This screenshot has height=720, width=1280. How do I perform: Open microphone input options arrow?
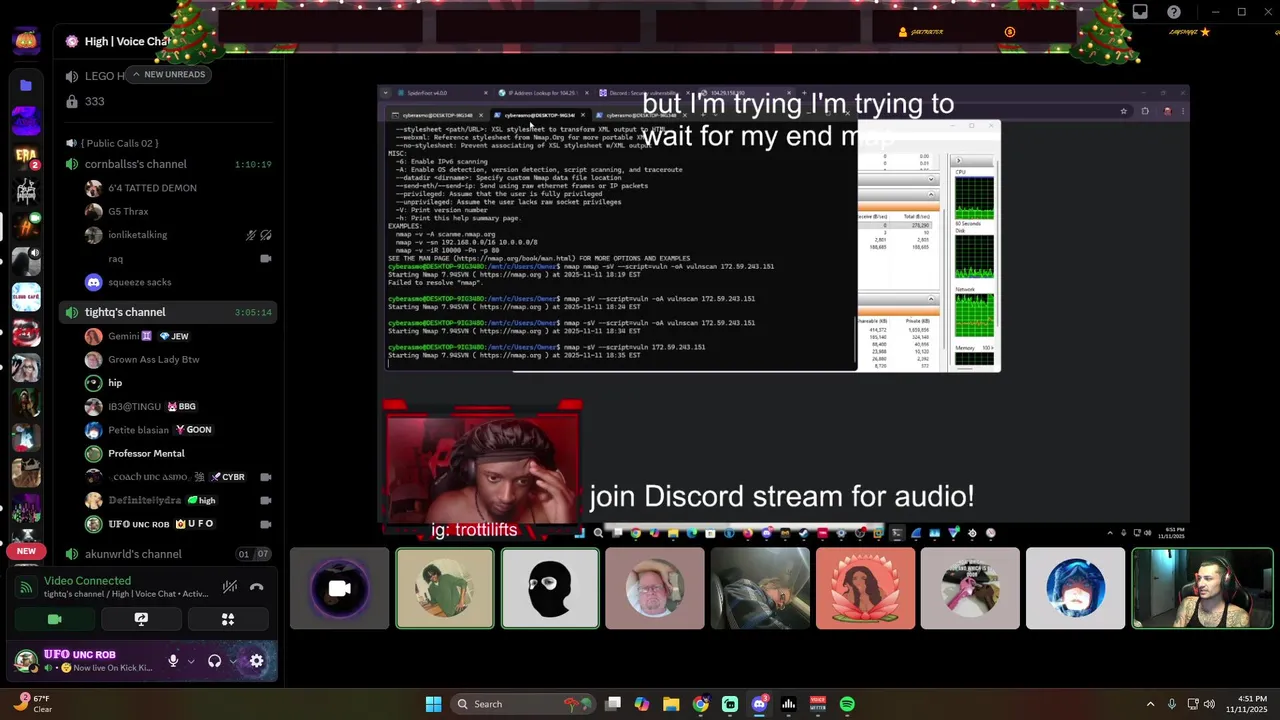click(190, 661)
